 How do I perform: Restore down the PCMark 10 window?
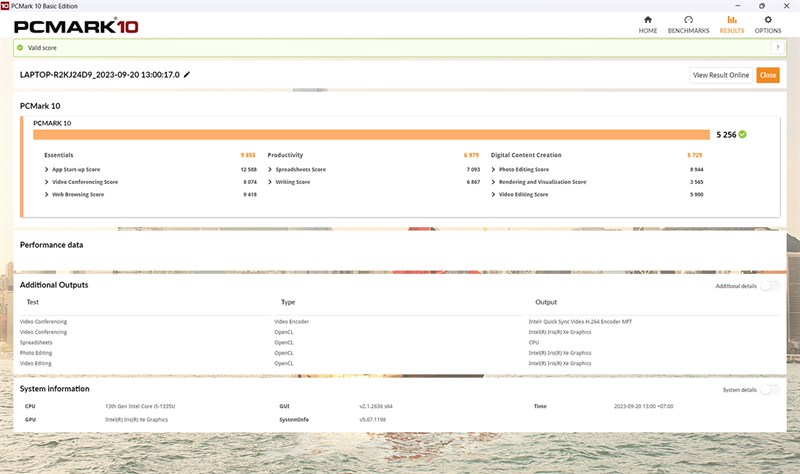point(762,6)
